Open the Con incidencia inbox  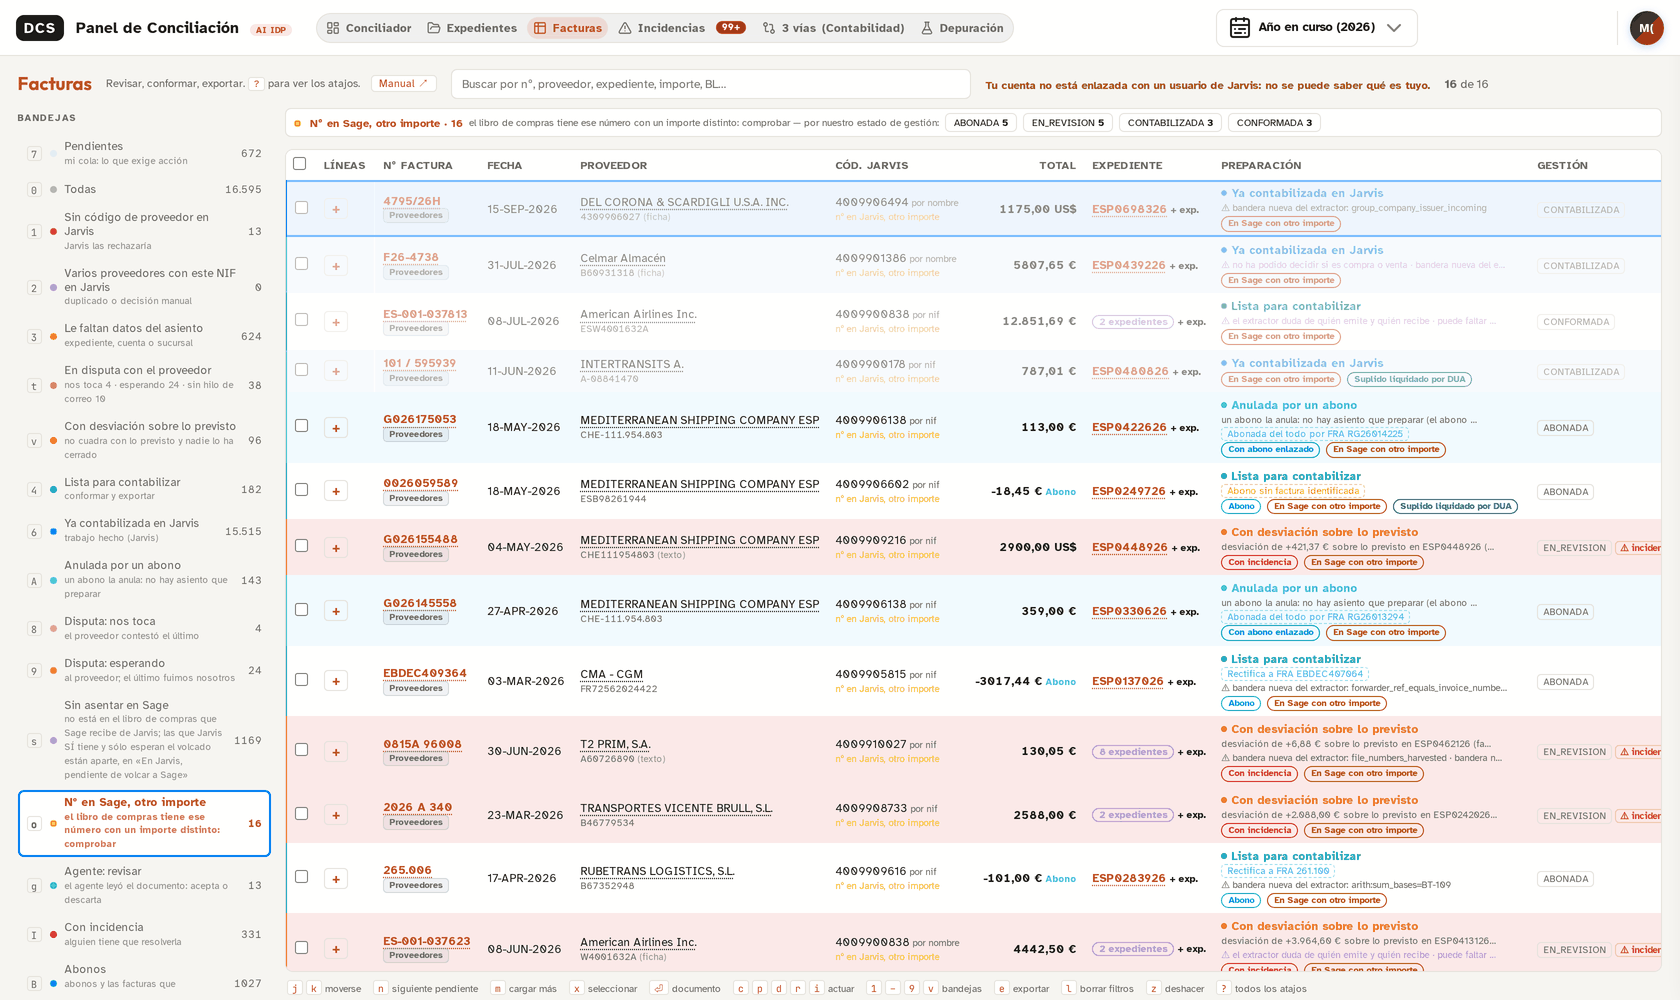click(144, 934)
